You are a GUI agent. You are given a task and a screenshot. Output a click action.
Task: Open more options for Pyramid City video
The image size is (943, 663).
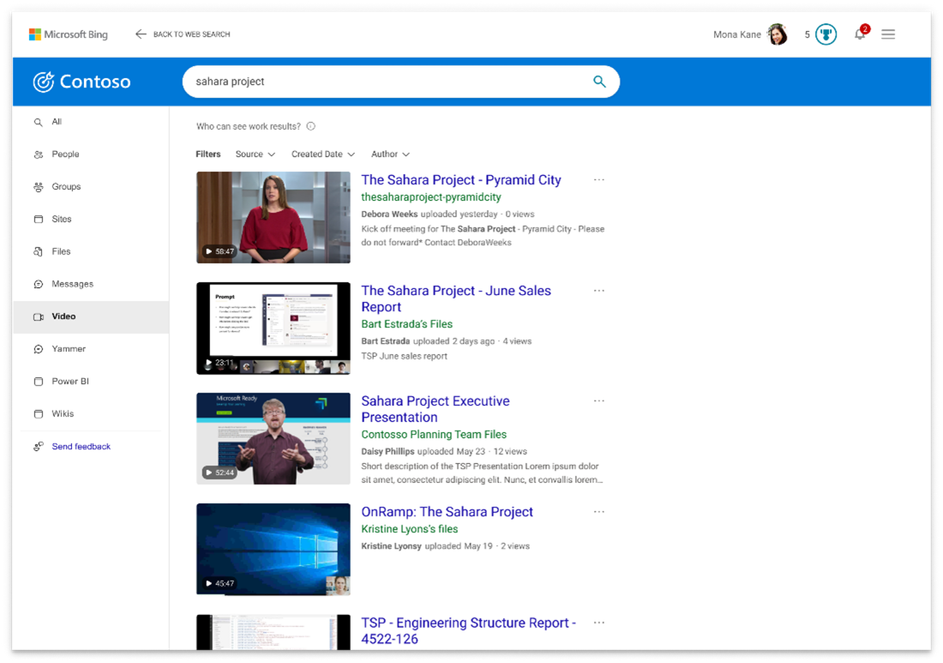point(599,180)
